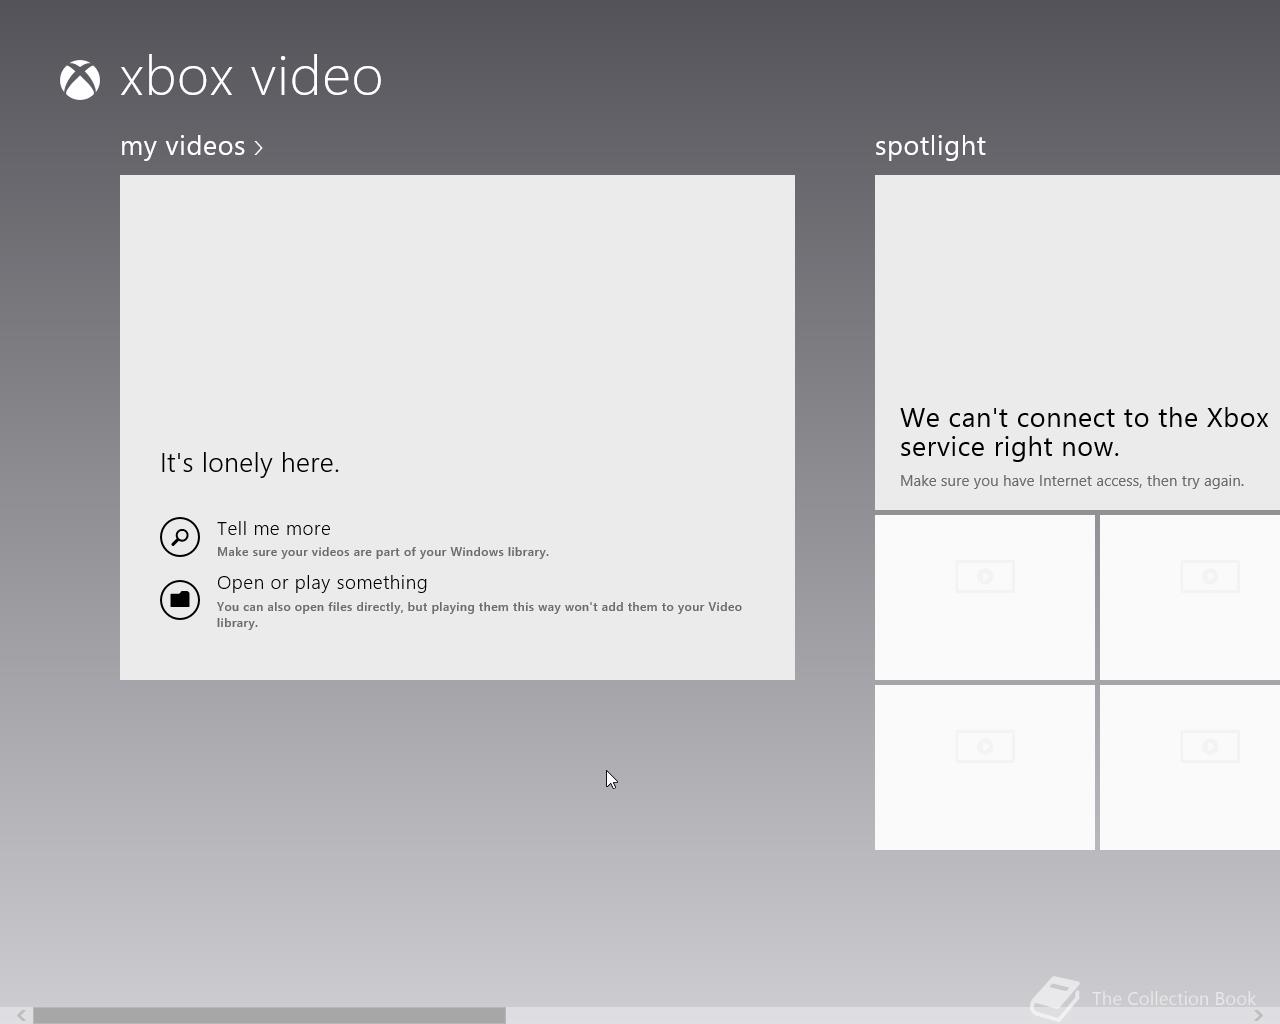Click the scroll right arrow on horizontal scrollbar

(1258, 1015)
